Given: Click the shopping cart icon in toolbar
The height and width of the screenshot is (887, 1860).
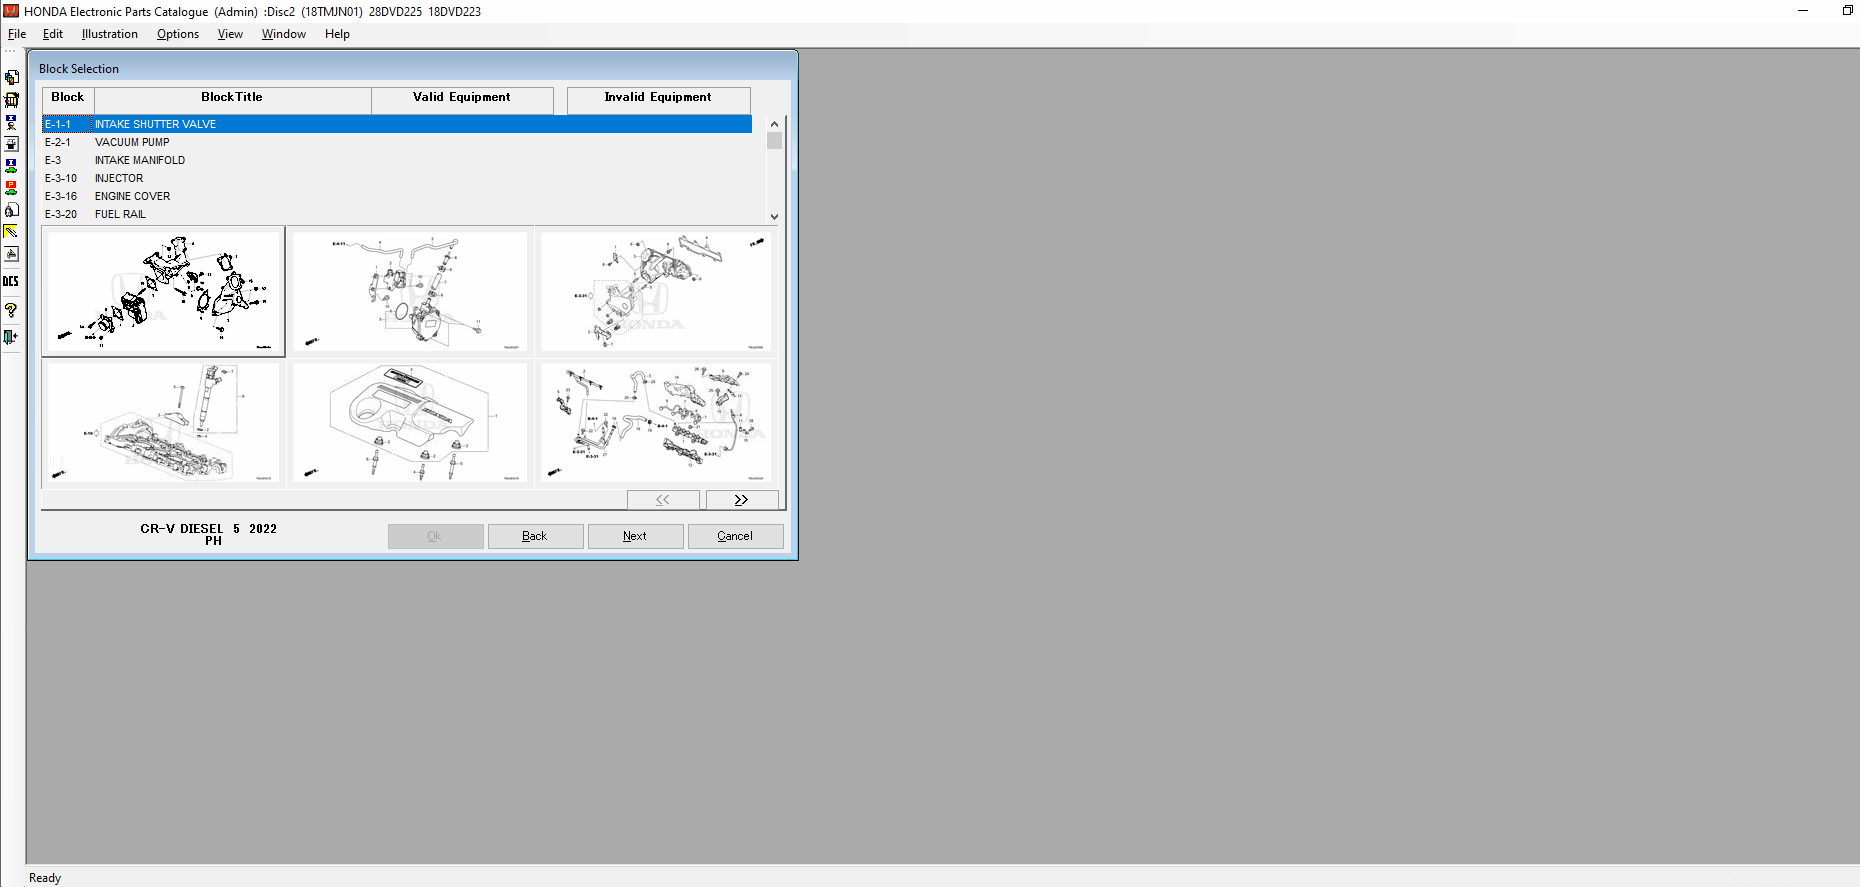Looking at the screenshot, I should pos(11,100).
